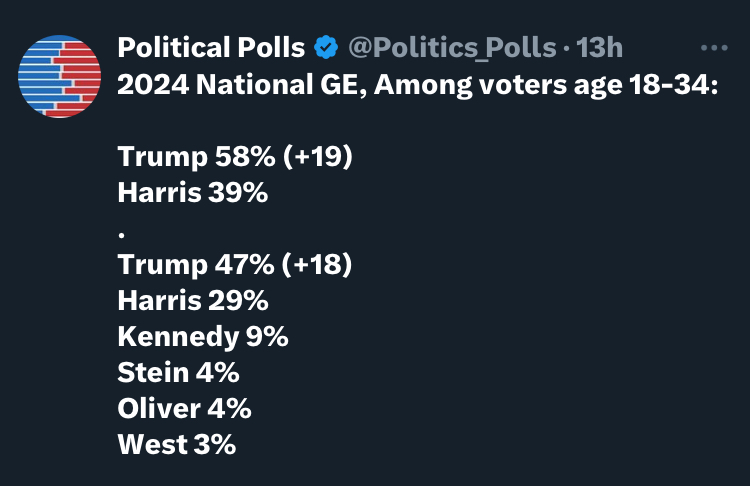Click the dot between handle and timestamp
Screen dimensions: 750x486
click(567, 48)
